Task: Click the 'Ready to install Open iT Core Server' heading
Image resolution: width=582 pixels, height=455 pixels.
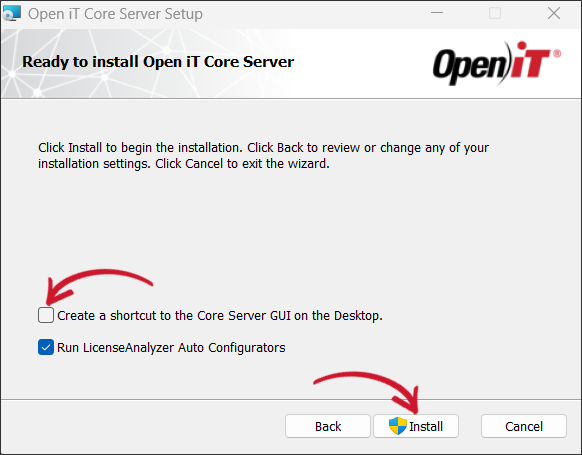Action: pyautogui.click(x=158, y=62)
